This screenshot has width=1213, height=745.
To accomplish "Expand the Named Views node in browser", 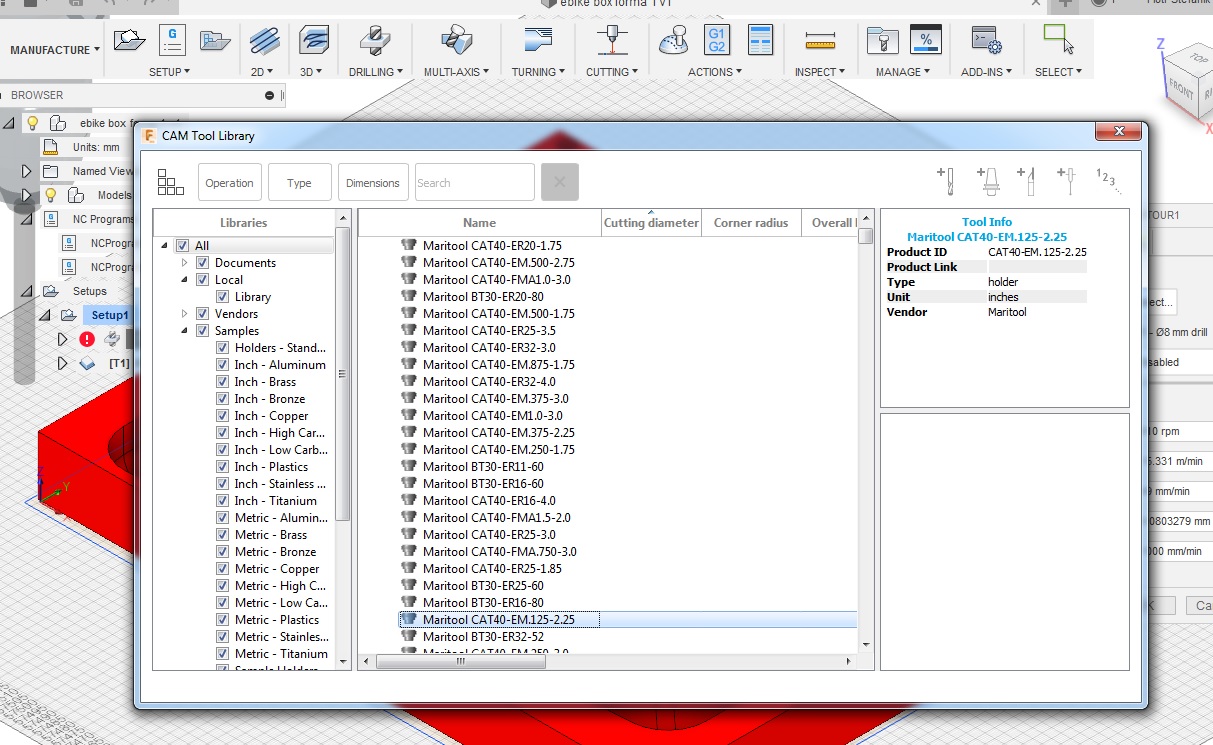I will [27, 171].
